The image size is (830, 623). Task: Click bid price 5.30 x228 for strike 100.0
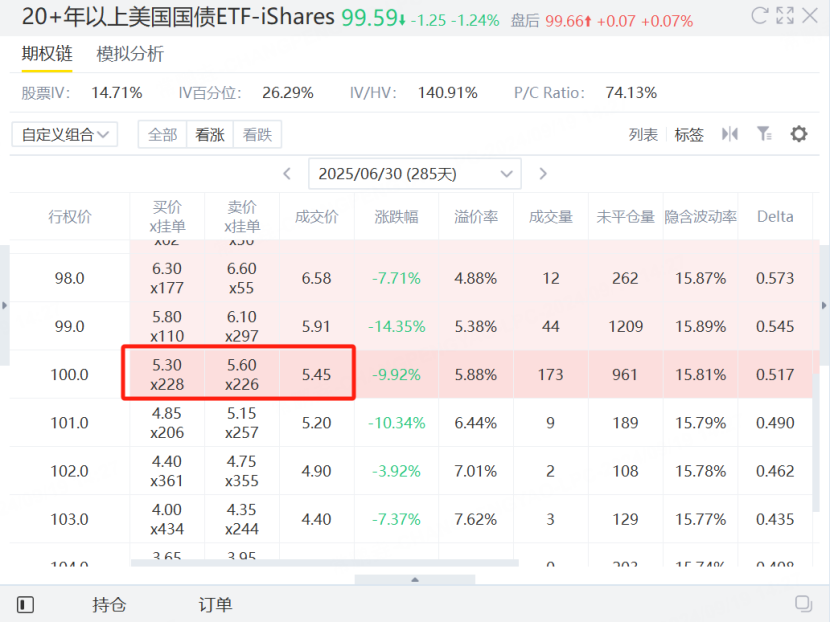[x=167, y=374]
